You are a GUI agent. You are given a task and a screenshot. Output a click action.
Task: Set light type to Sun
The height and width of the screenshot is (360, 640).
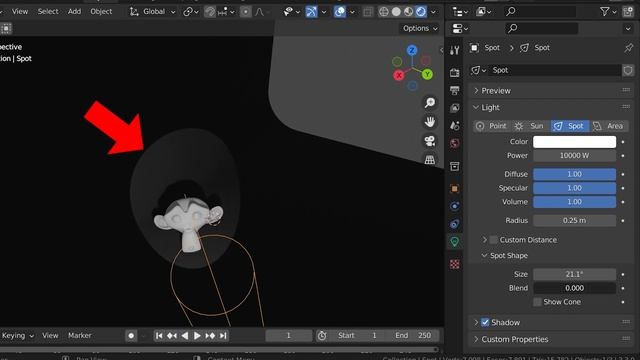pyautogui.click(x=531, y=126)
